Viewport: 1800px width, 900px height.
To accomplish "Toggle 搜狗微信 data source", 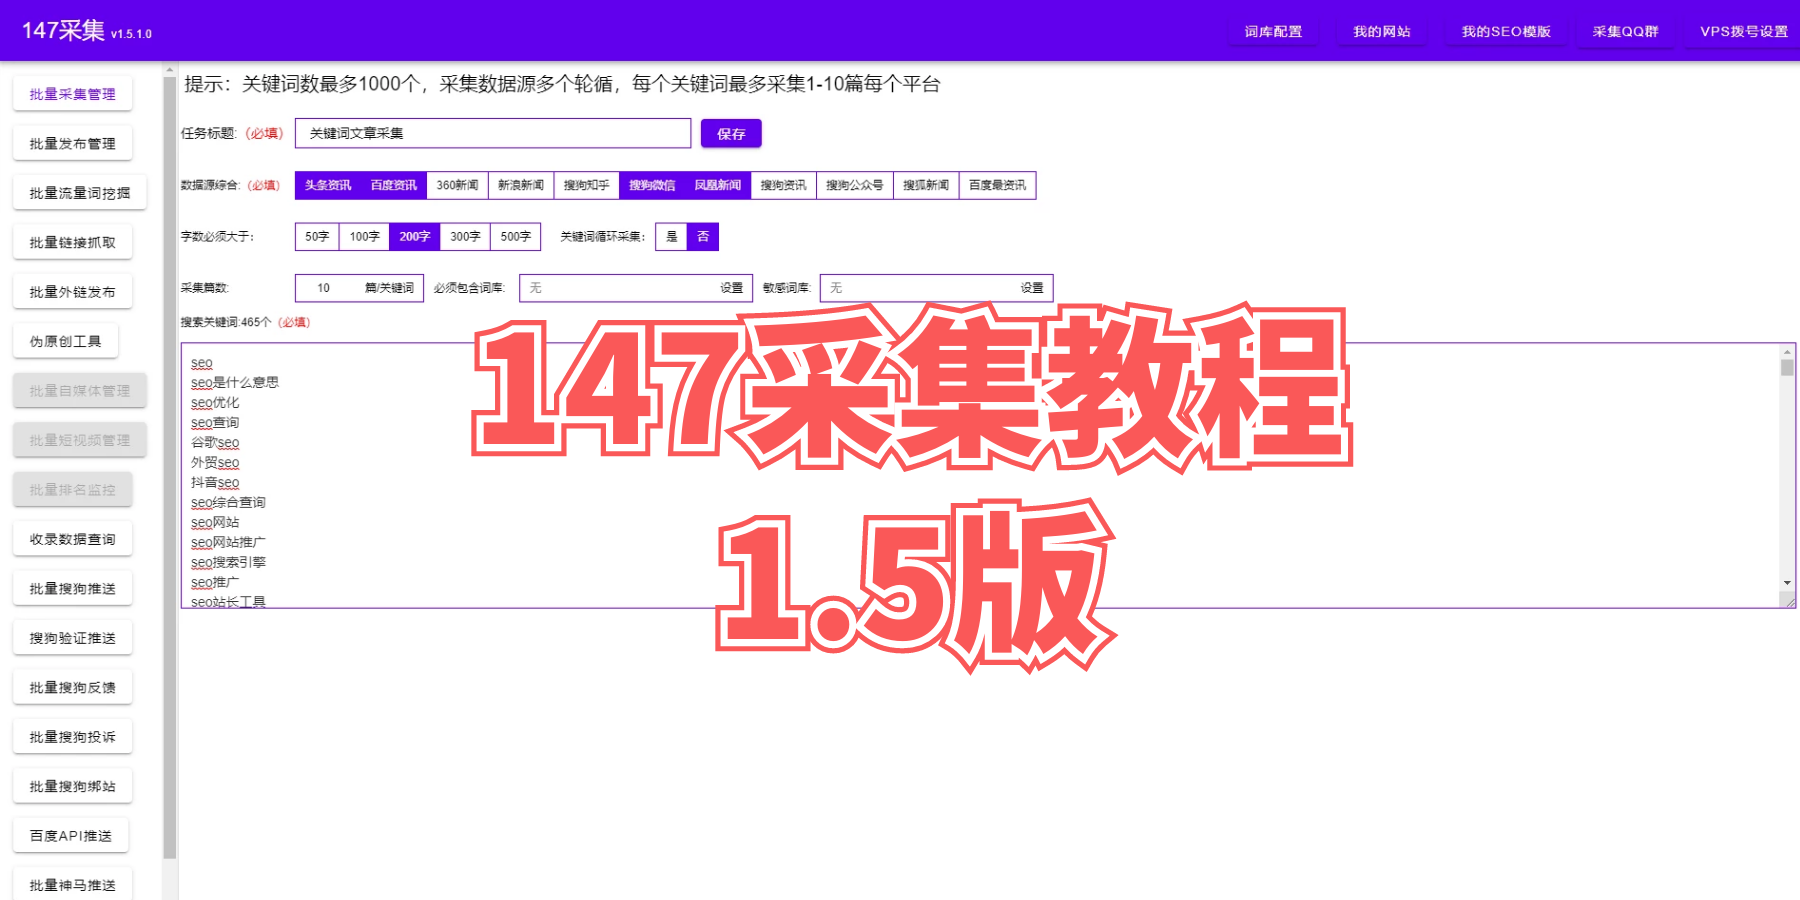I will [x=652, y=185].
